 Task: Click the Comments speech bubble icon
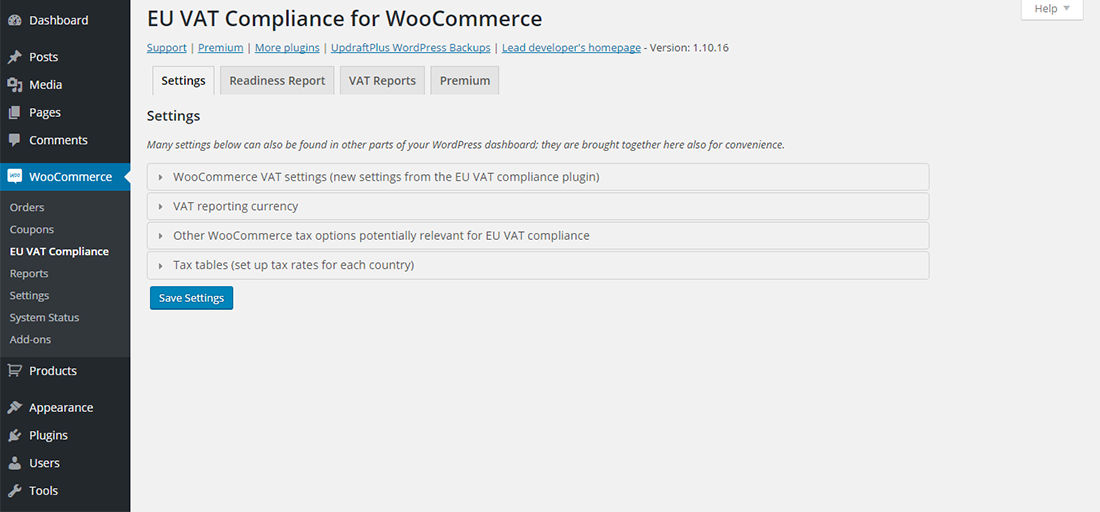15,140
